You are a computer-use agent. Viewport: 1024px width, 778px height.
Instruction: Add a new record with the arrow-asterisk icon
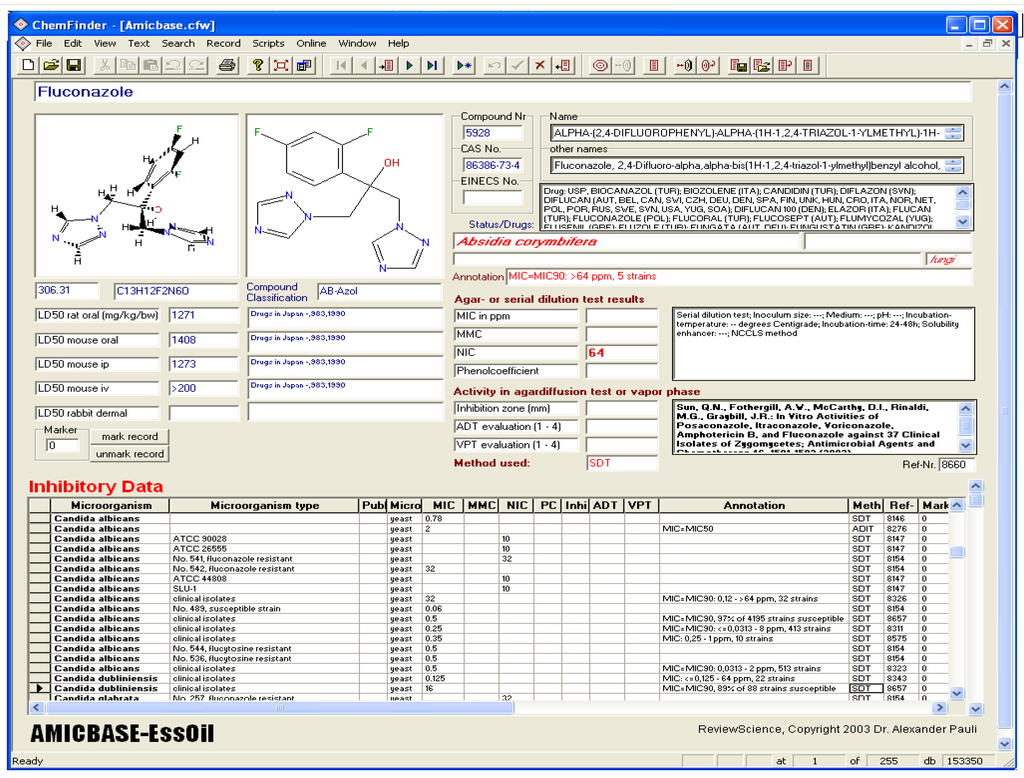[x=465, y=64]
